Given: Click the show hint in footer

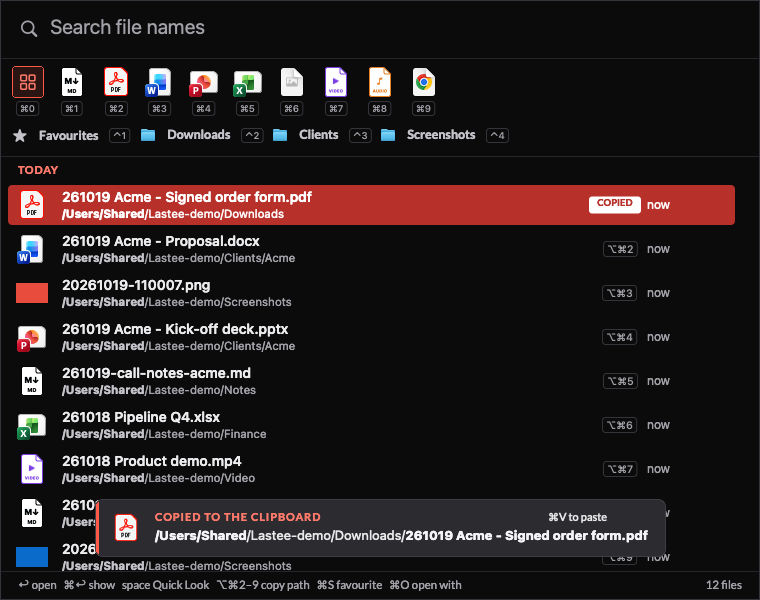Looking at the screenshot, I should tap(90, 585).
